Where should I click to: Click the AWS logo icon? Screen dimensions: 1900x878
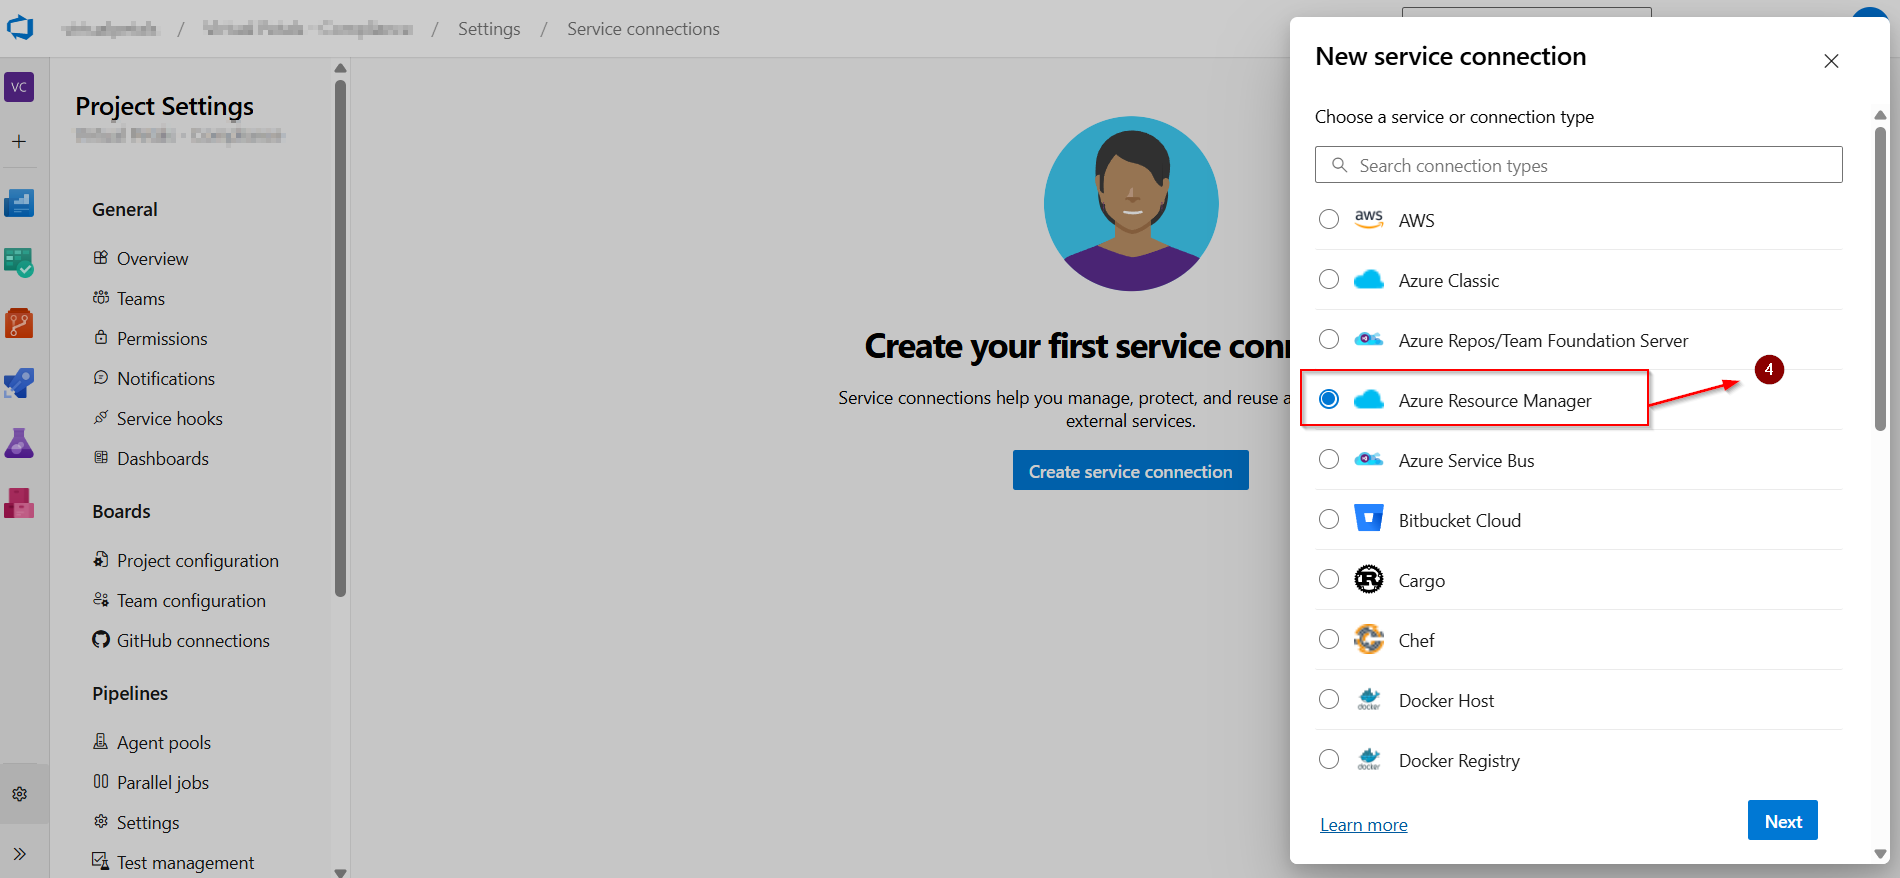pyautogui.click(x=1369, y=219)
